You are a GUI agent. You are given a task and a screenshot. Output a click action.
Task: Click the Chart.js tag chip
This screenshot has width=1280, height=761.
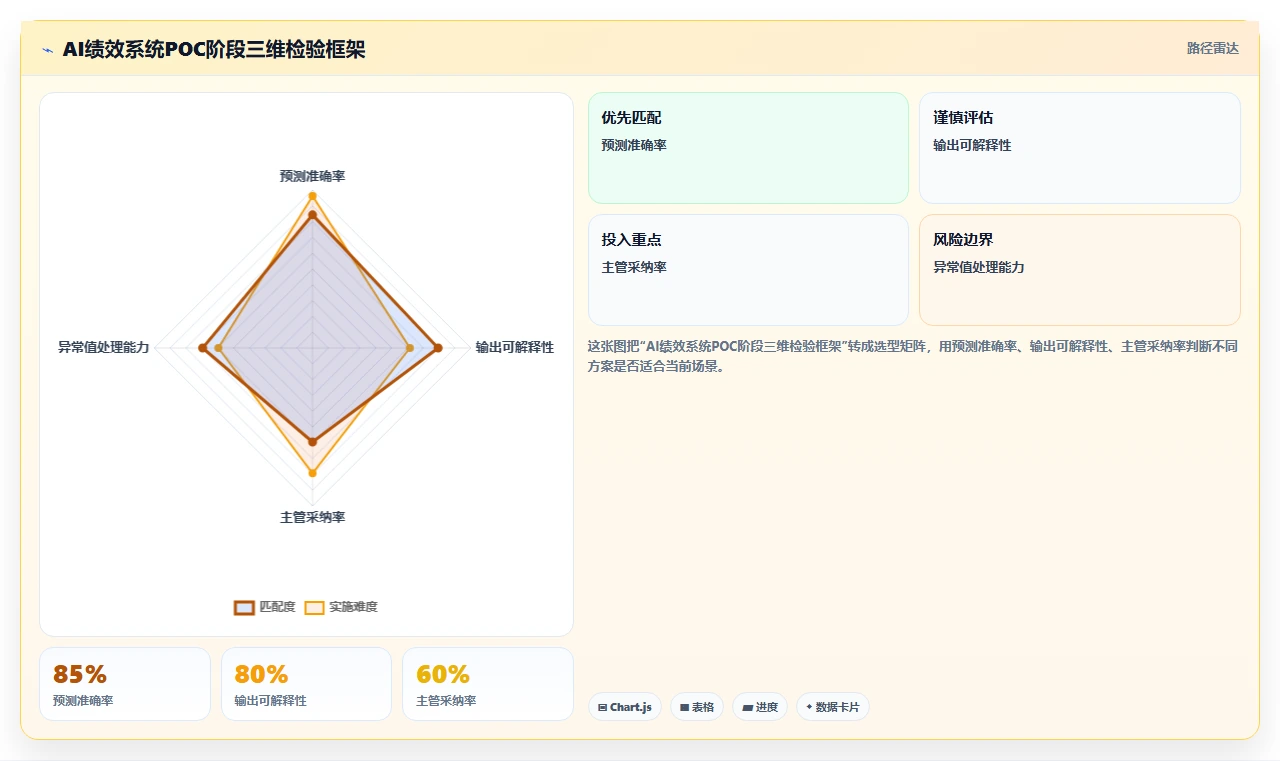click(625, 707)
